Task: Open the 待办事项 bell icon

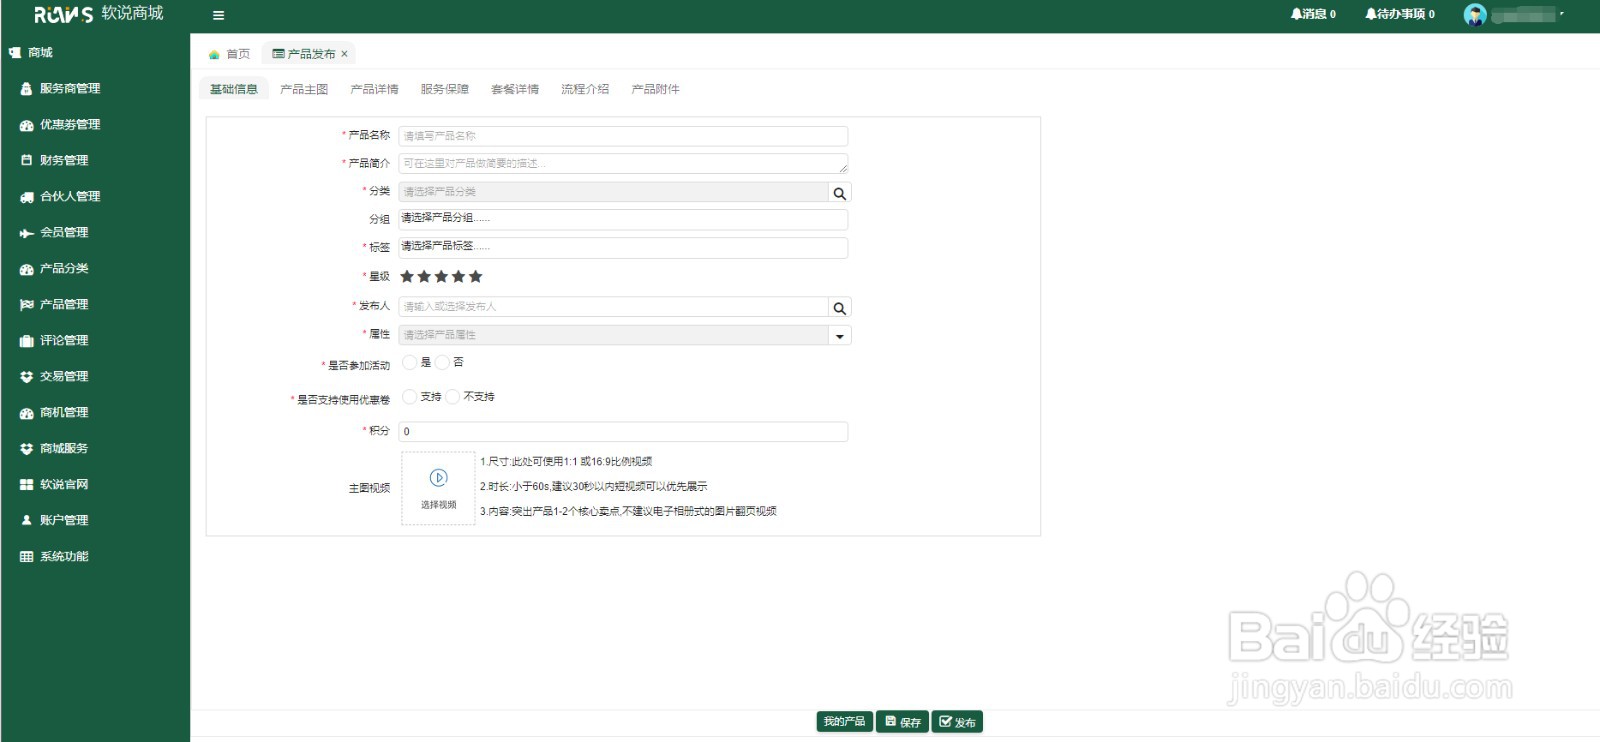Action: (x=1371, y=14)
